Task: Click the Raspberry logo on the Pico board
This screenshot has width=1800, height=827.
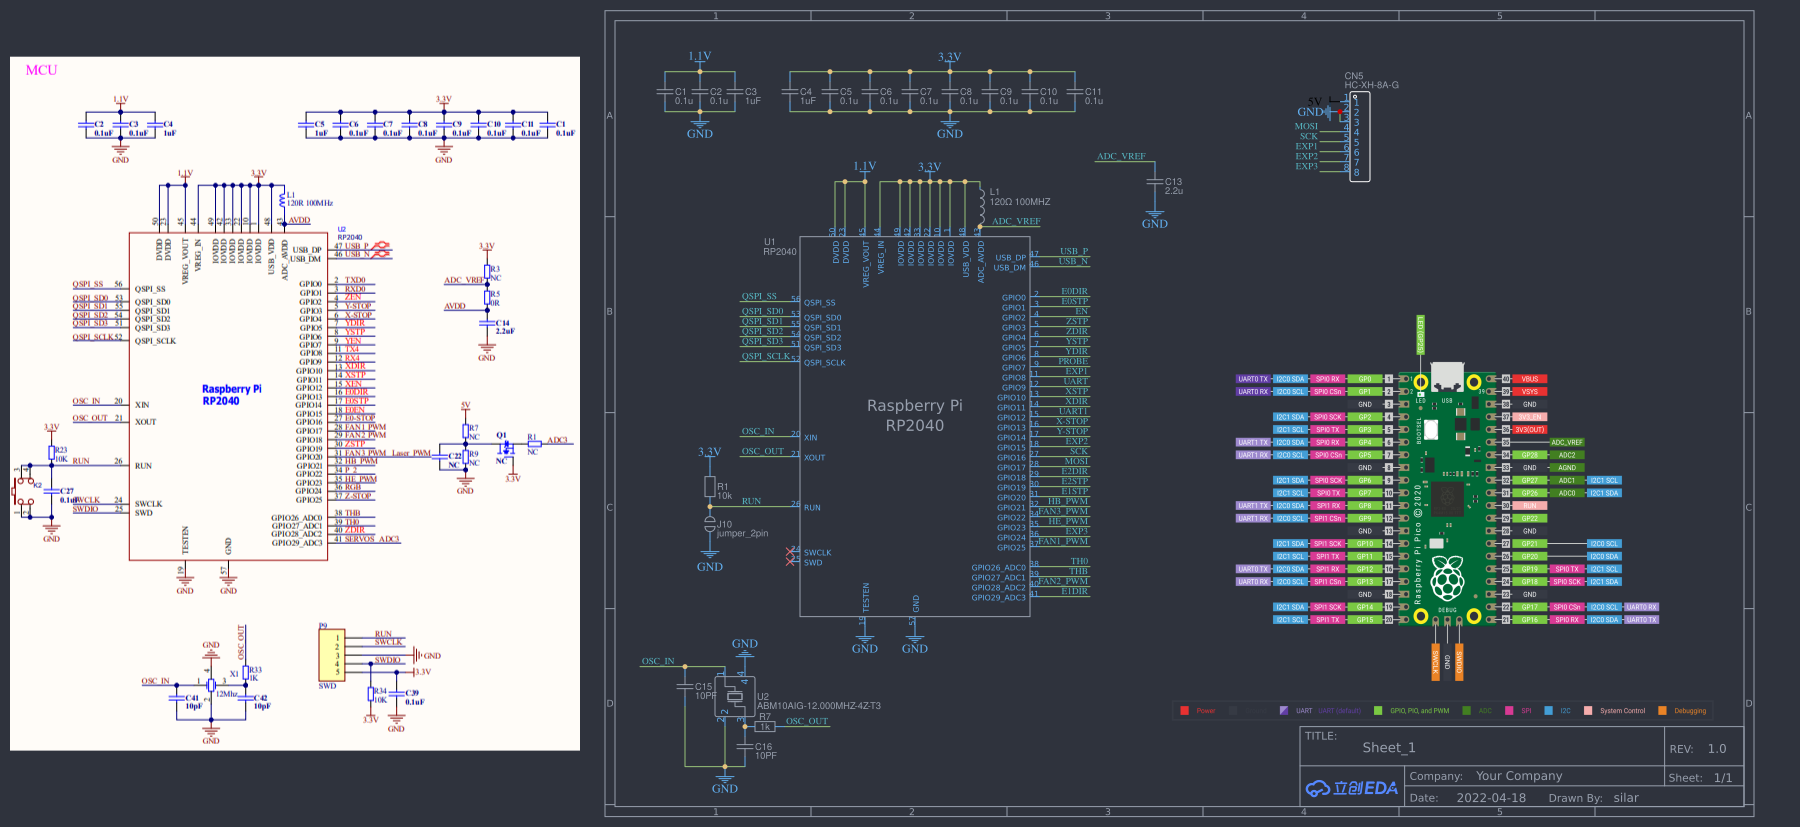Action: click(1447, 577)
